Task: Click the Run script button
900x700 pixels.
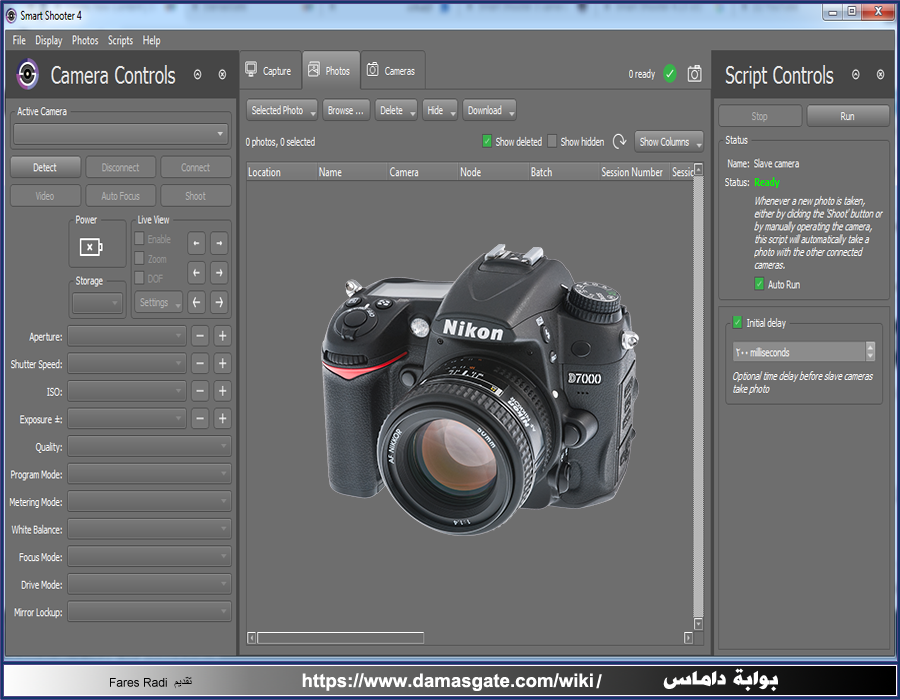Action: coord(848,116)
